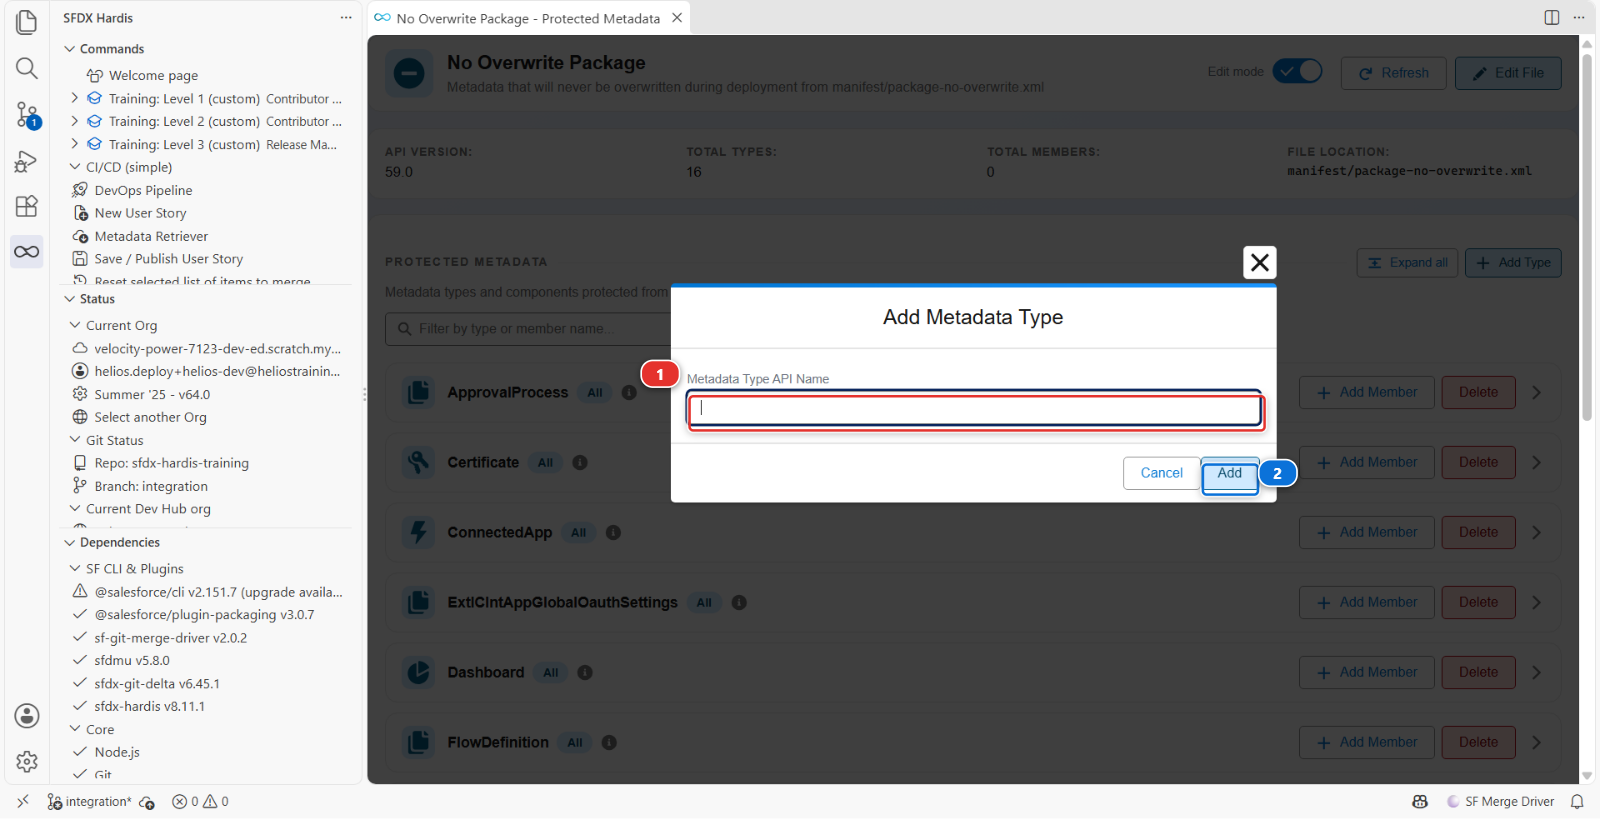Click Delete for Dashboard row
Image resolution: width=1600 pixels, height=819 pixels.
click(x=1478, y=673)
